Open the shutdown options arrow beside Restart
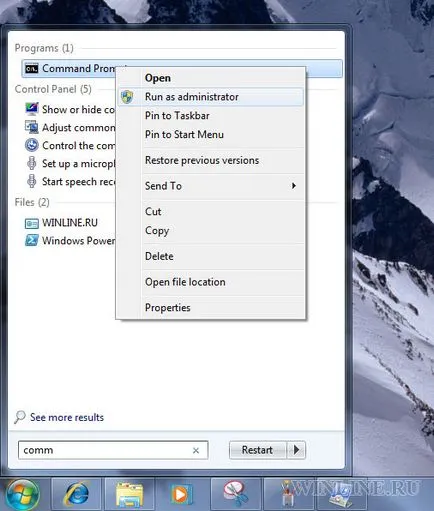Screen dimensions: 434x511 pyautogui.click(x=296, y=450)
